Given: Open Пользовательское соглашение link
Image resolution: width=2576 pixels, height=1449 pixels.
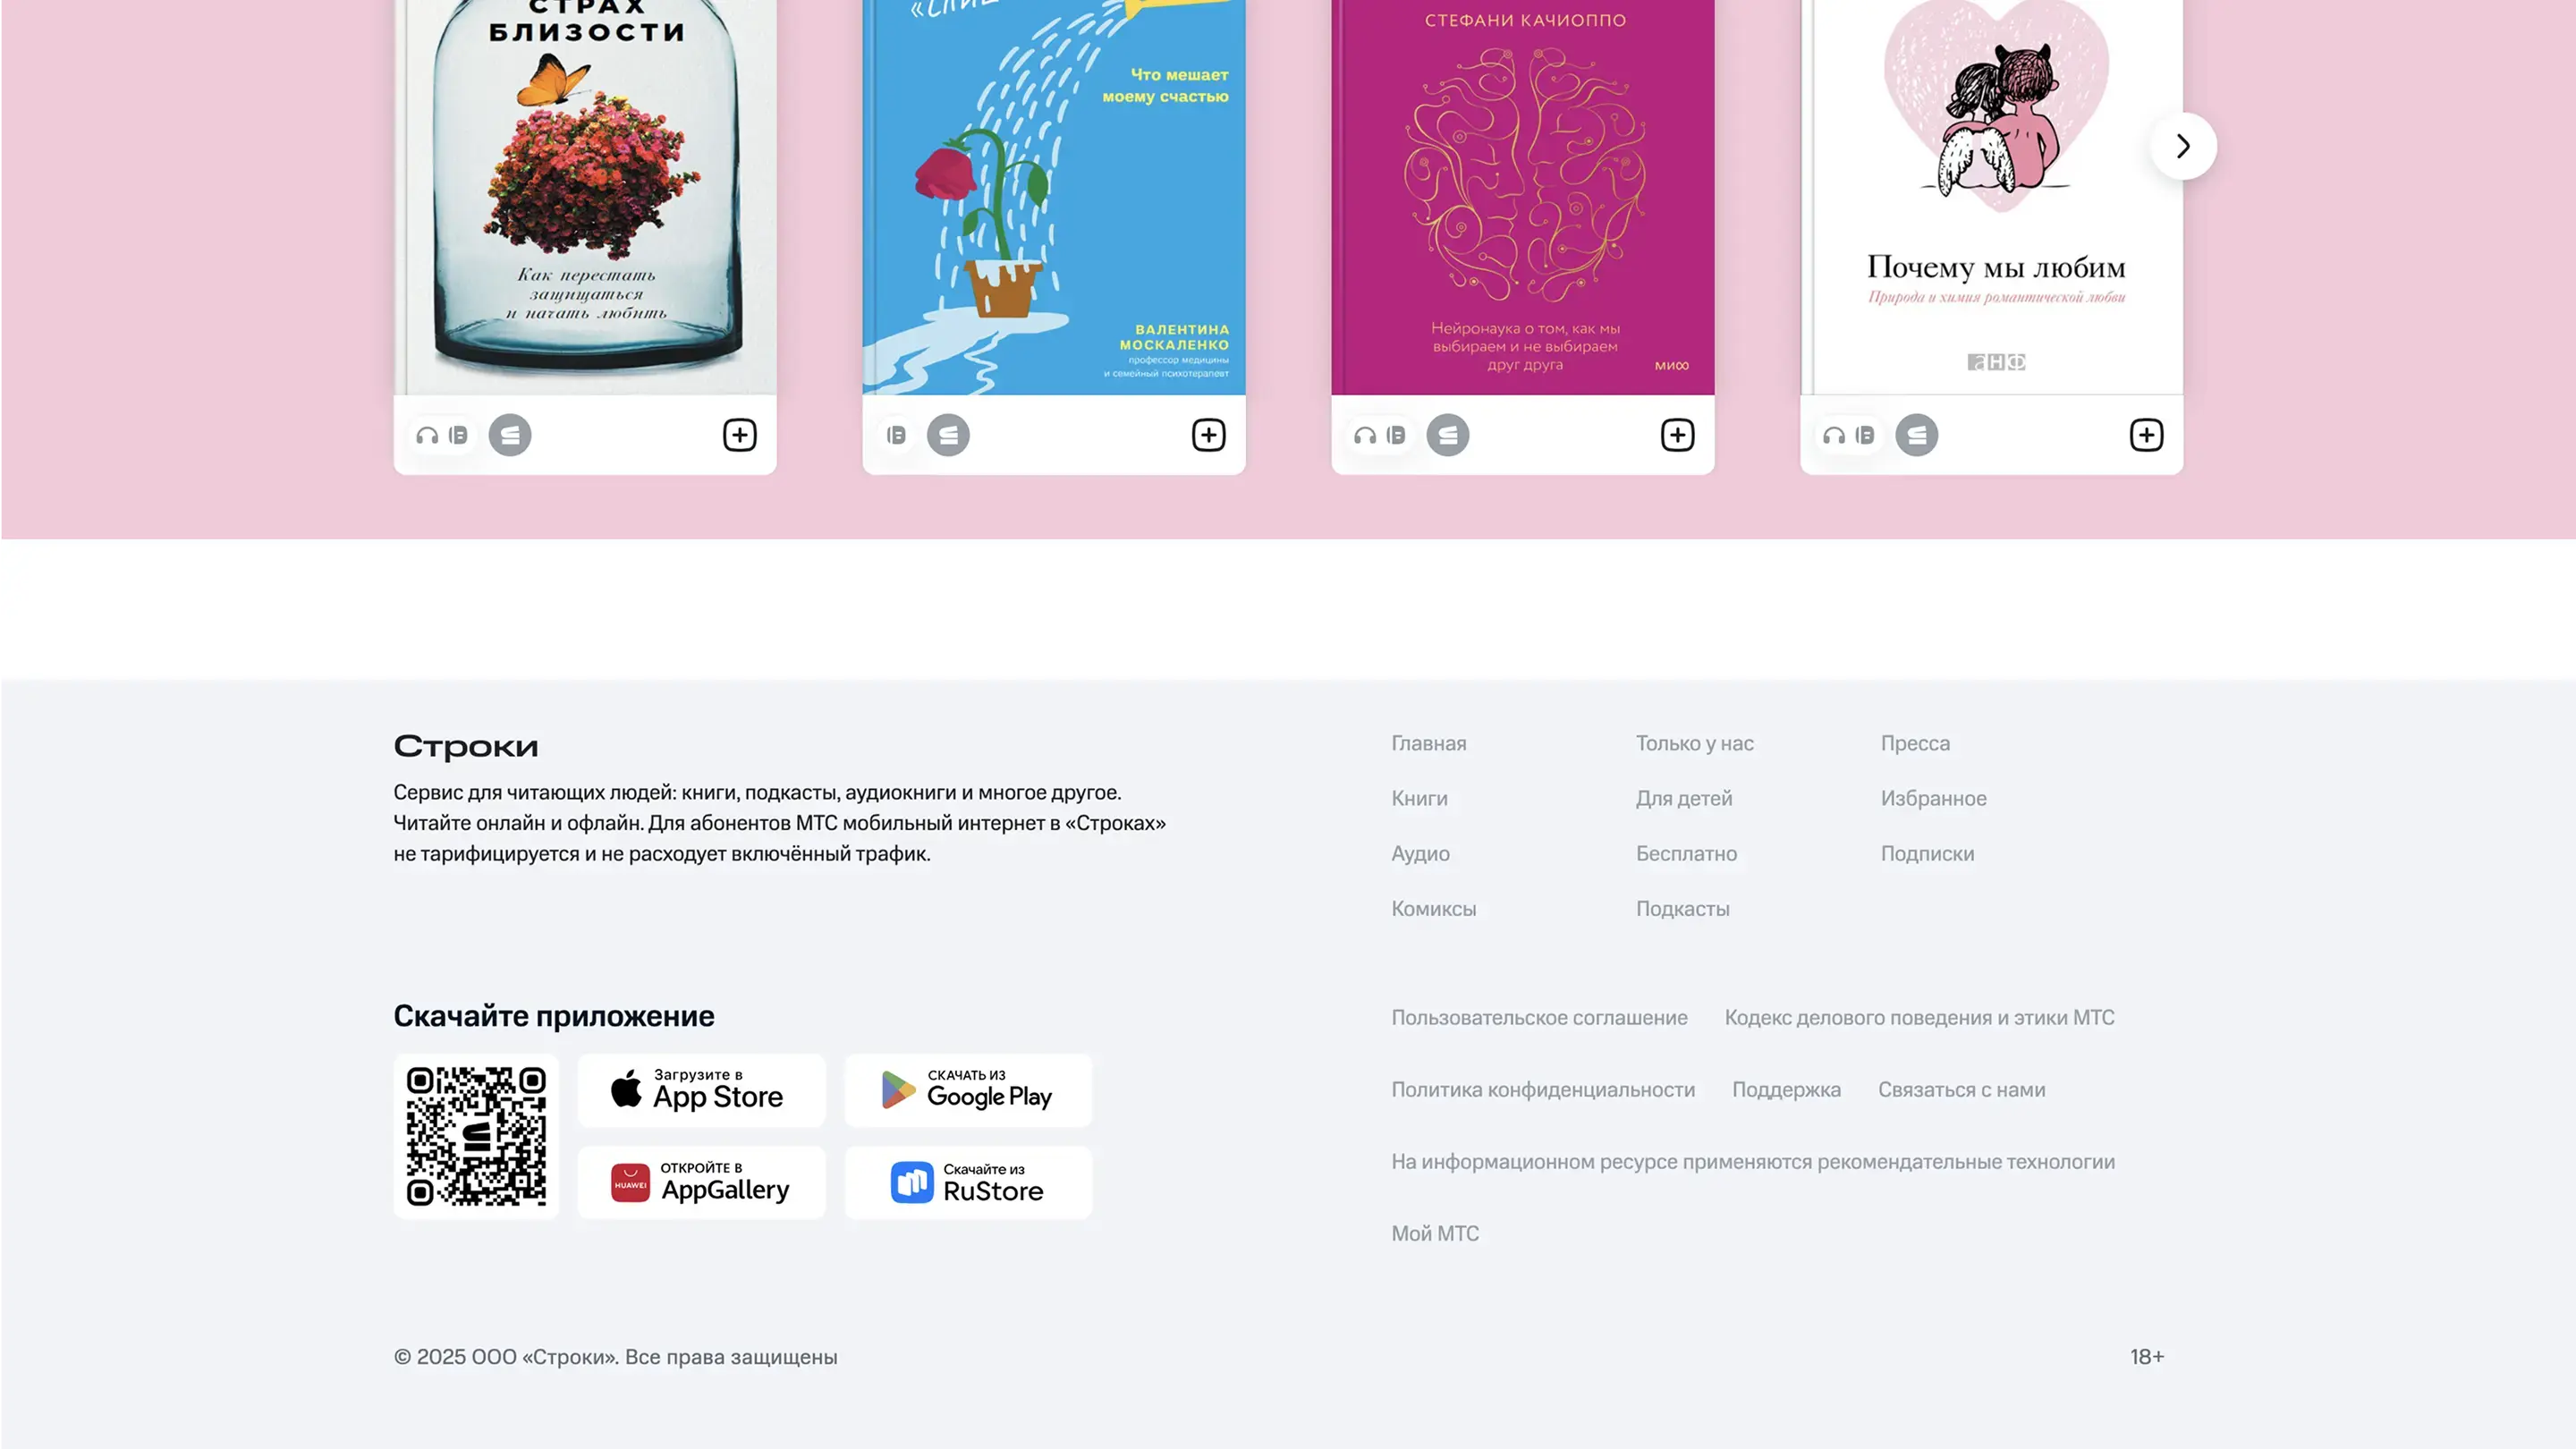Looking at the screenshot, I should (1539, 1017).
